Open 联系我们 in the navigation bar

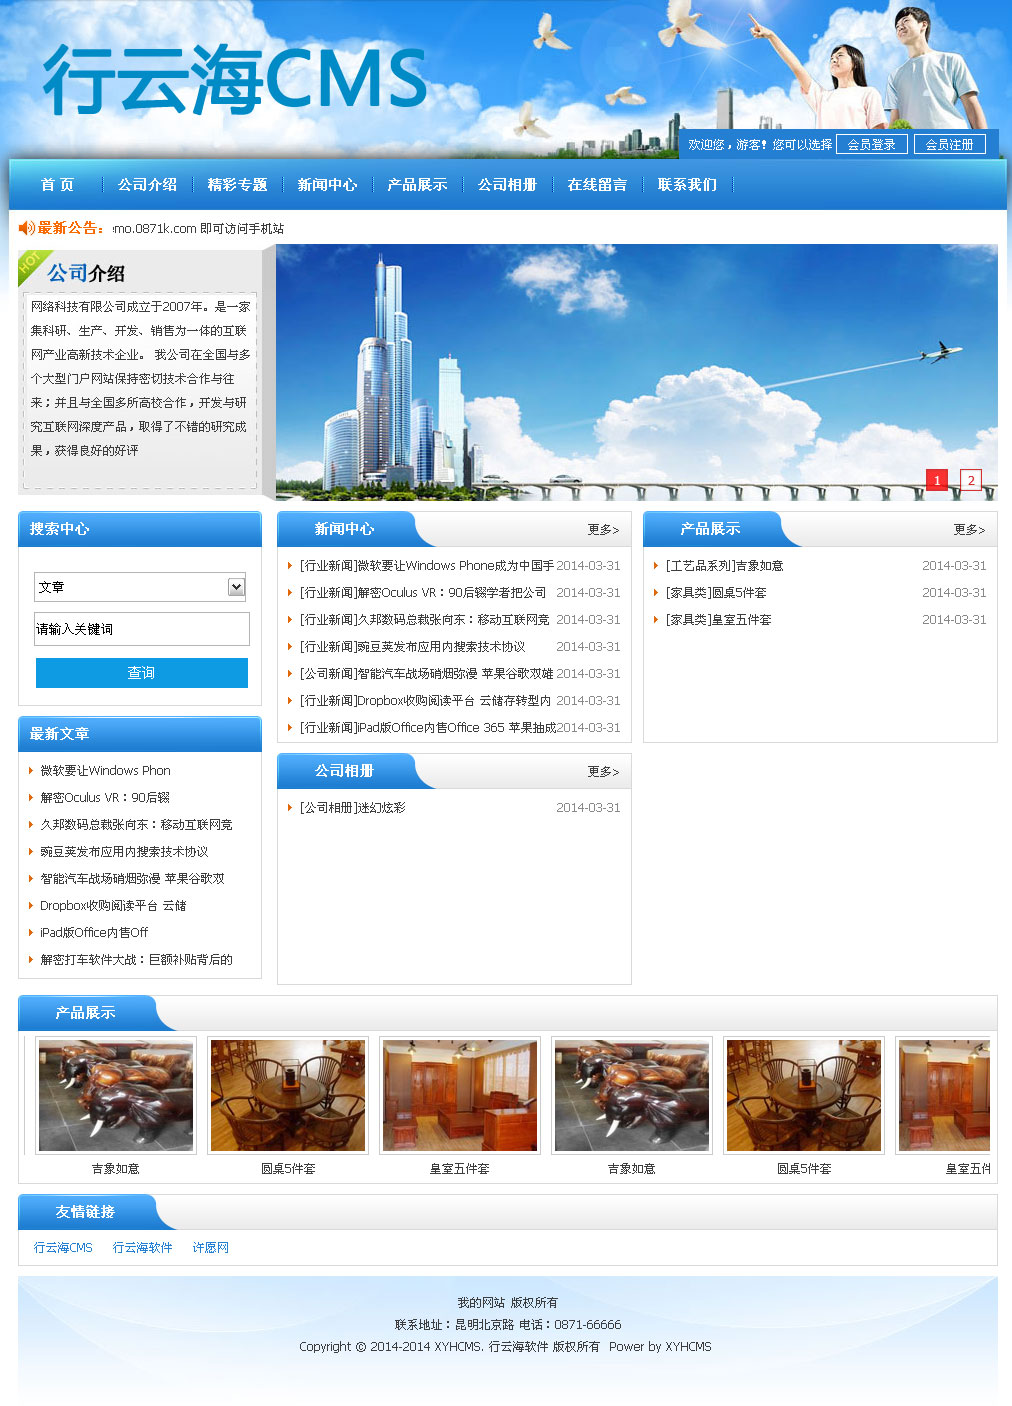click(x=687, y=185)
